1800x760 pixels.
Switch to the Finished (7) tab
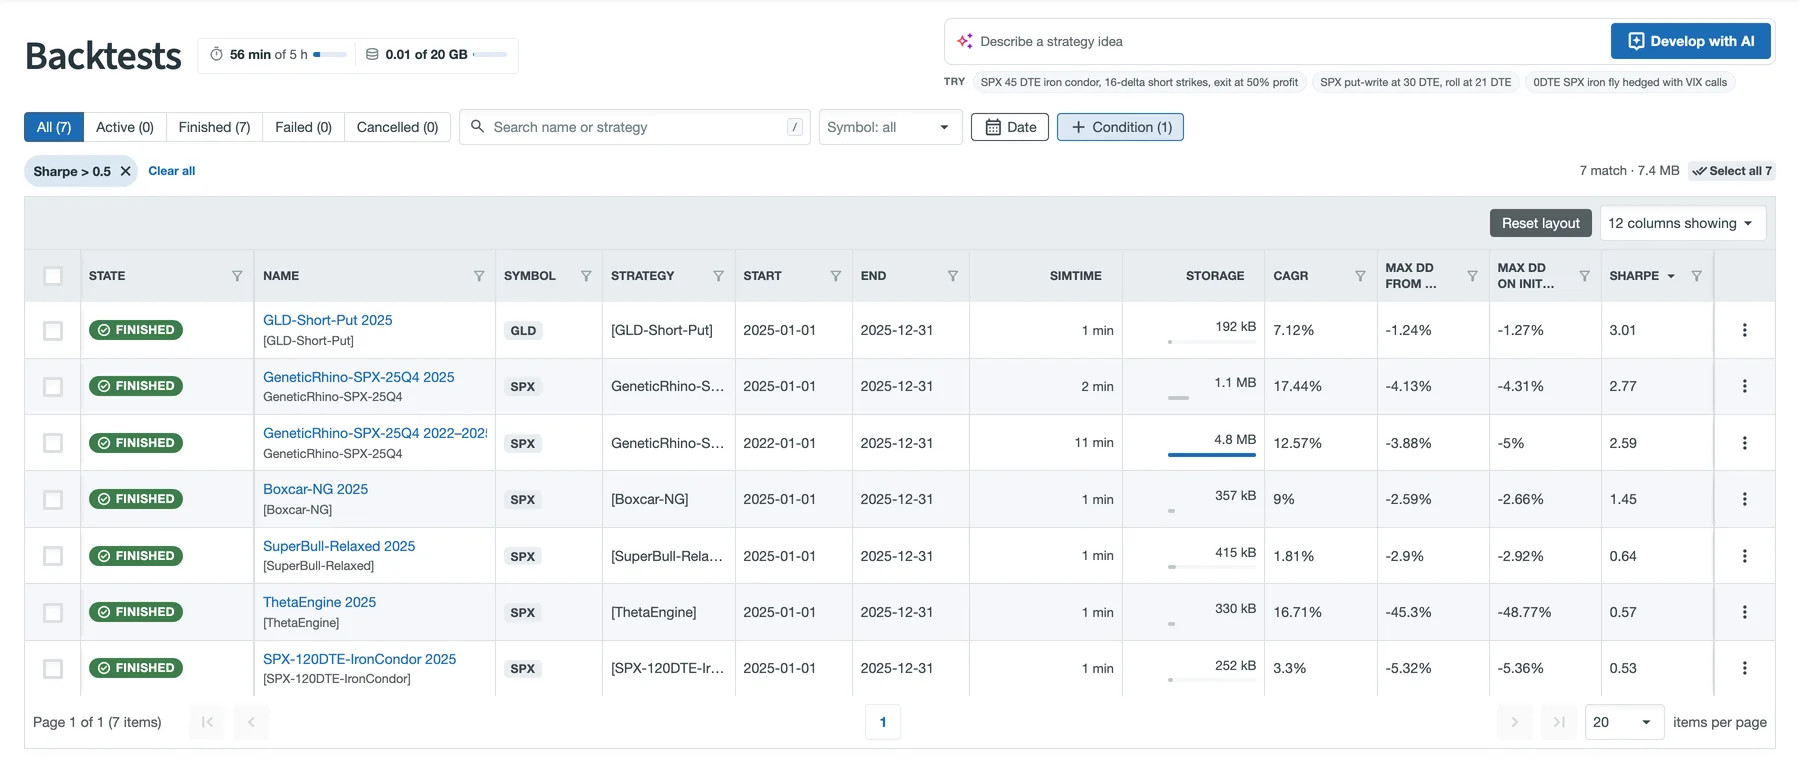click(x=214, y=127)
